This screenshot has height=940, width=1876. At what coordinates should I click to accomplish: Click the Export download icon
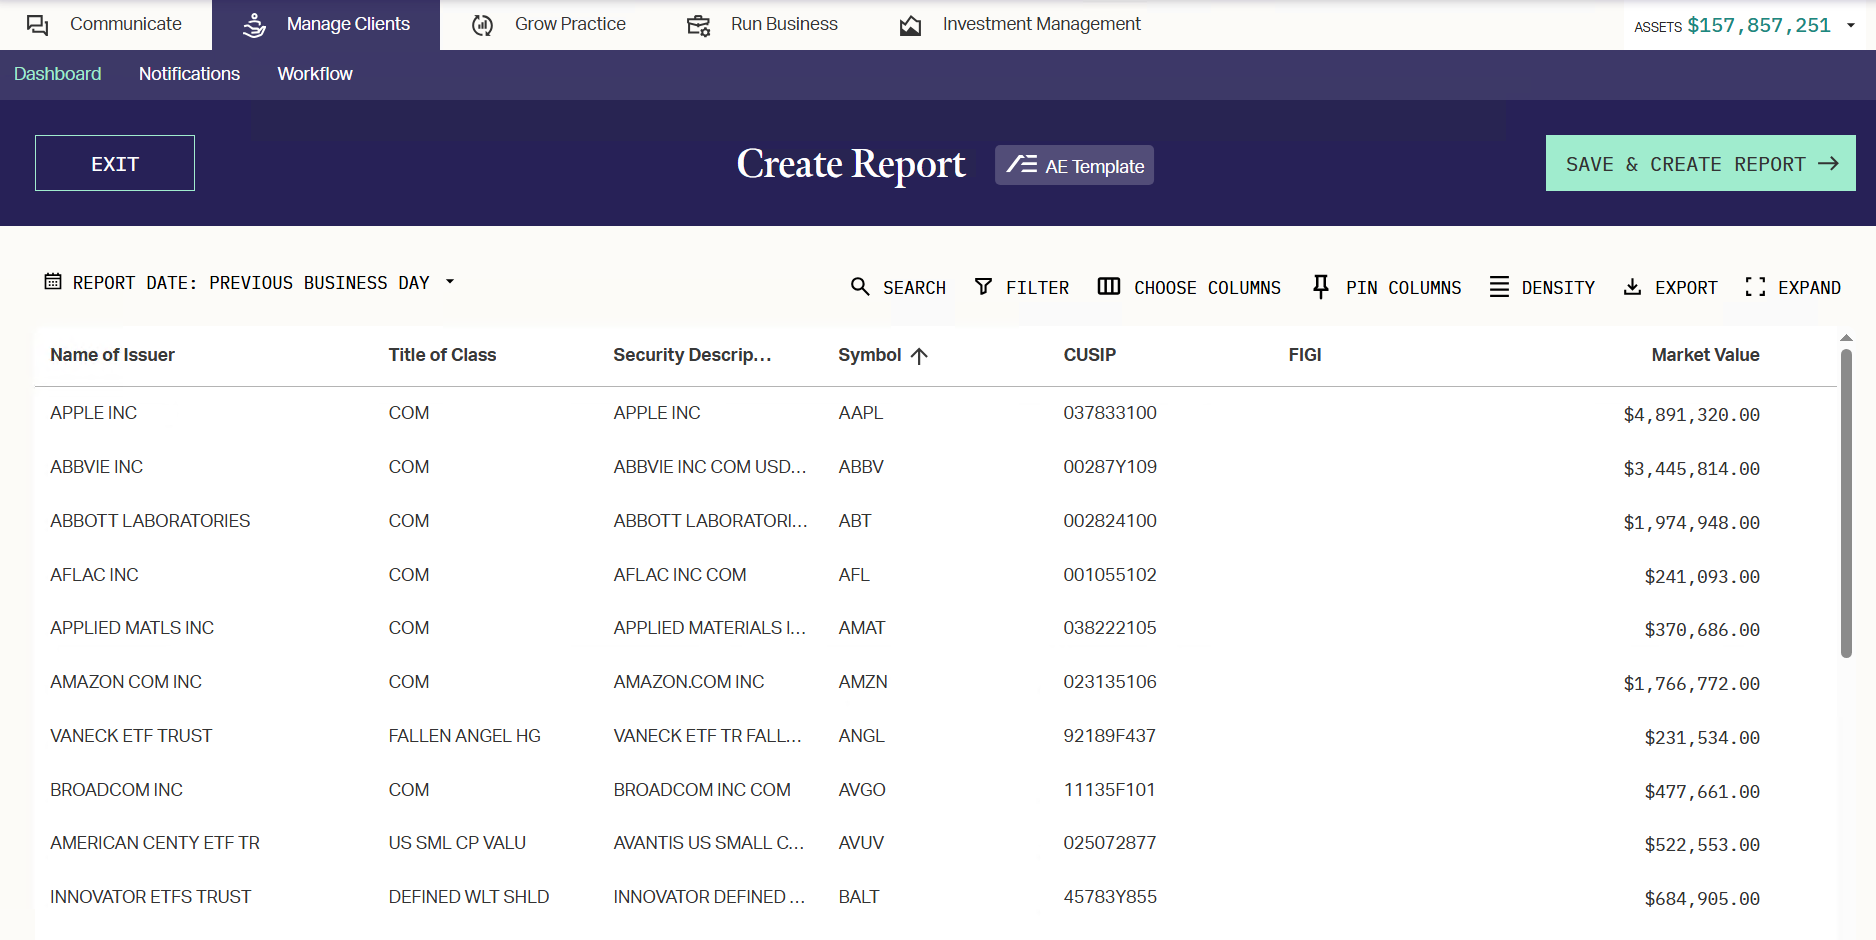coord(1632,287)
